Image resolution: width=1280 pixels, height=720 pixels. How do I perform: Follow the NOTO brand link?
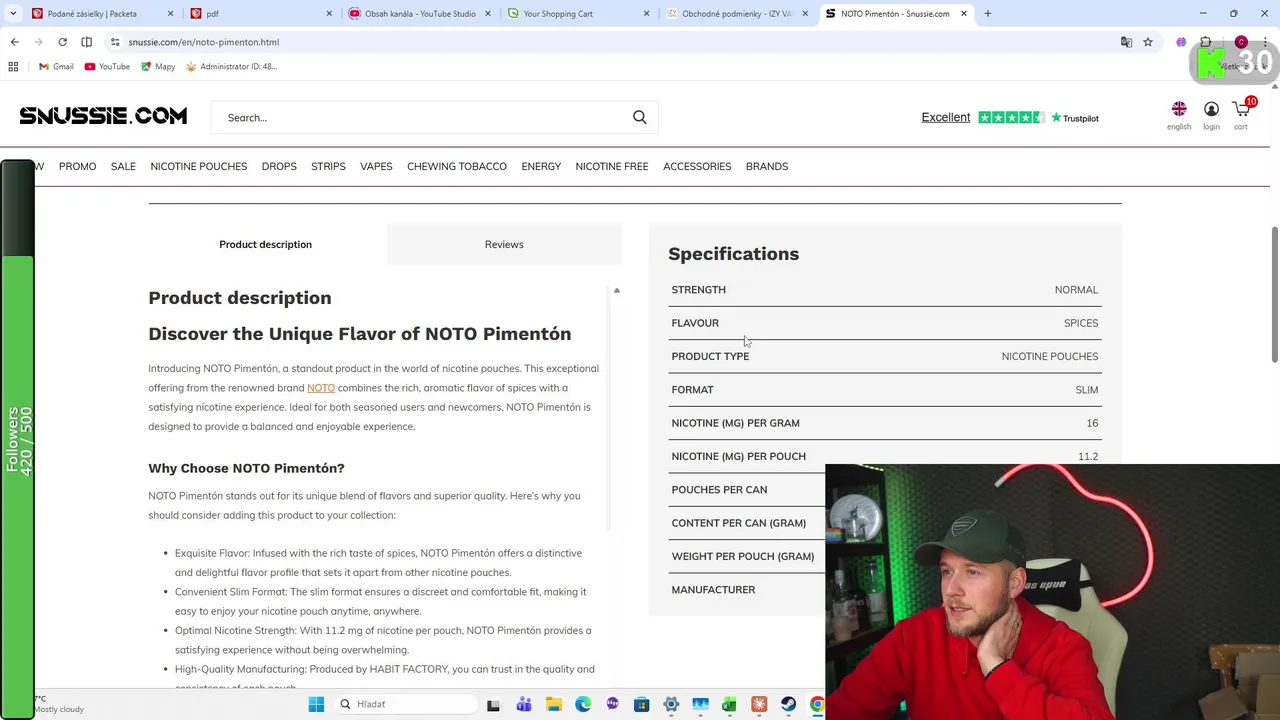tap(321, 388)
